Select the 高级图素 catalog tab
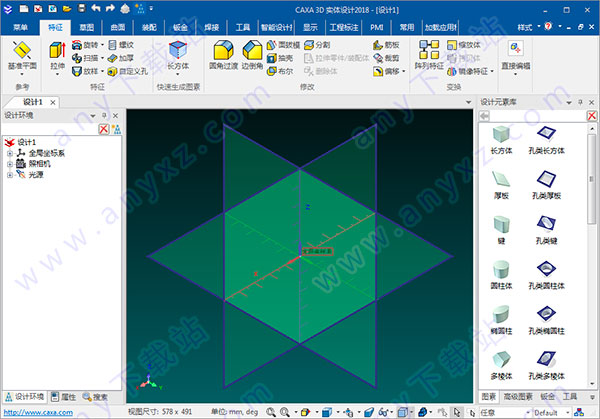 [x=518, y=397]
